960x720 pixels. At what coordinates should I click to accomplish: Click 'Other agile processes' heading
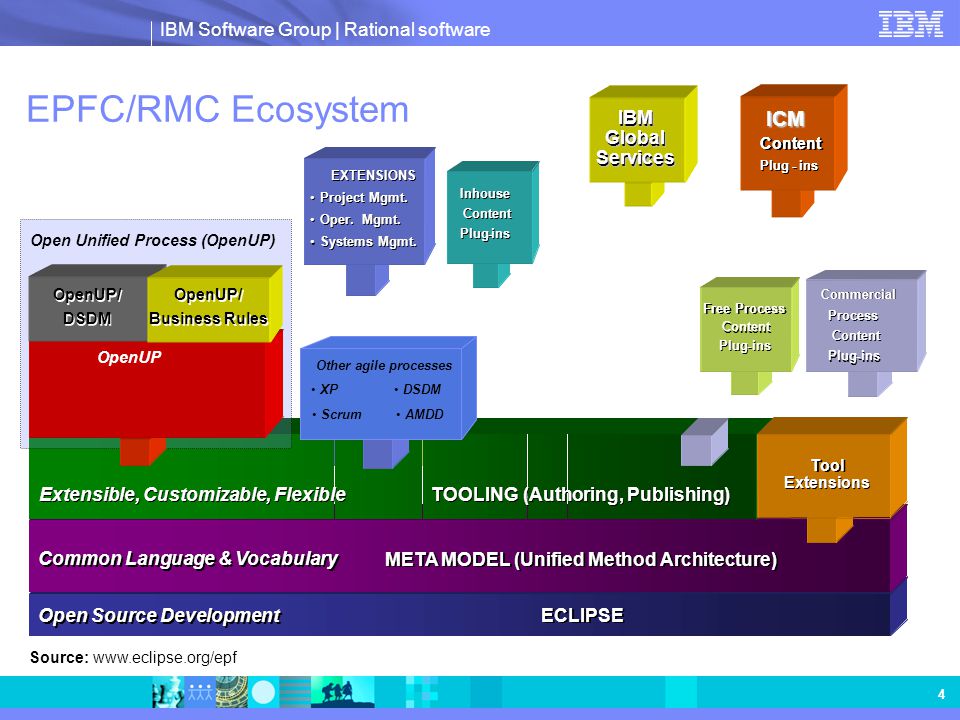(384, 366)
